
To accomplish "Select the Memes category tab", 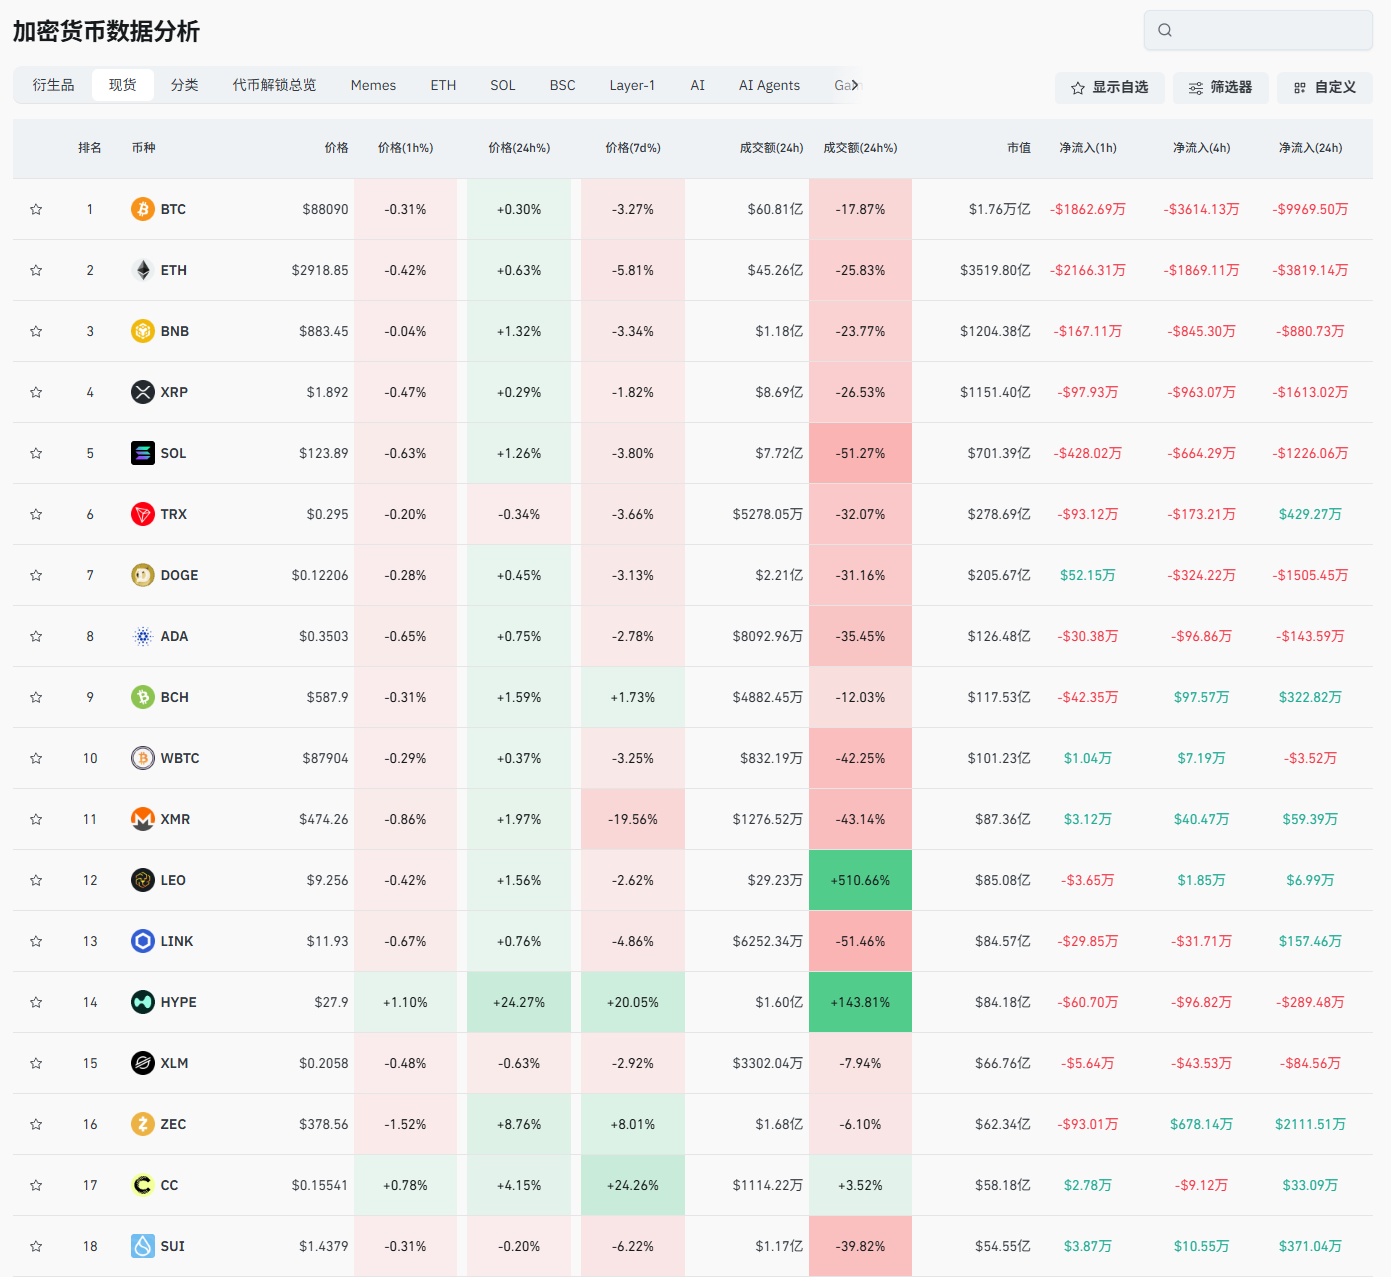I will tap(373, 85).
